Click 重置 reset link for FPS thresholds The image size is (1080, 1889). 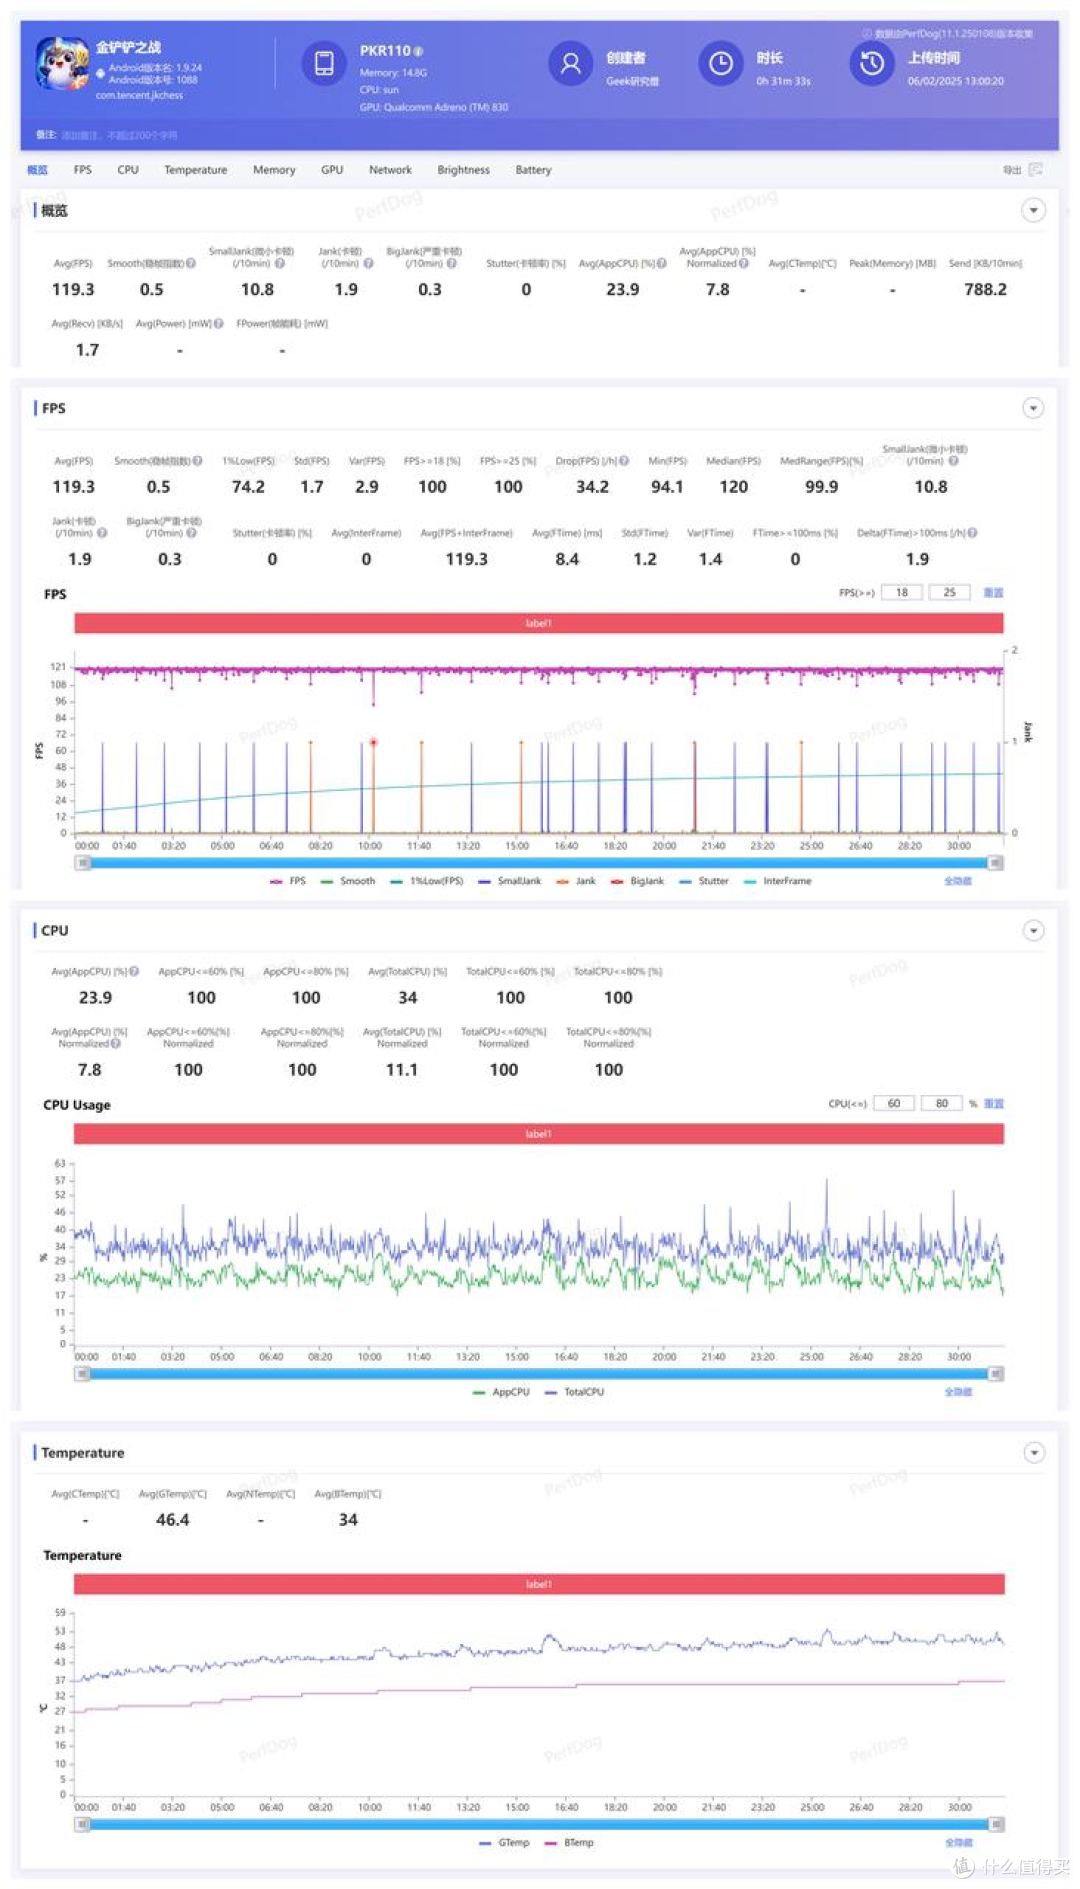pos(993,593)
